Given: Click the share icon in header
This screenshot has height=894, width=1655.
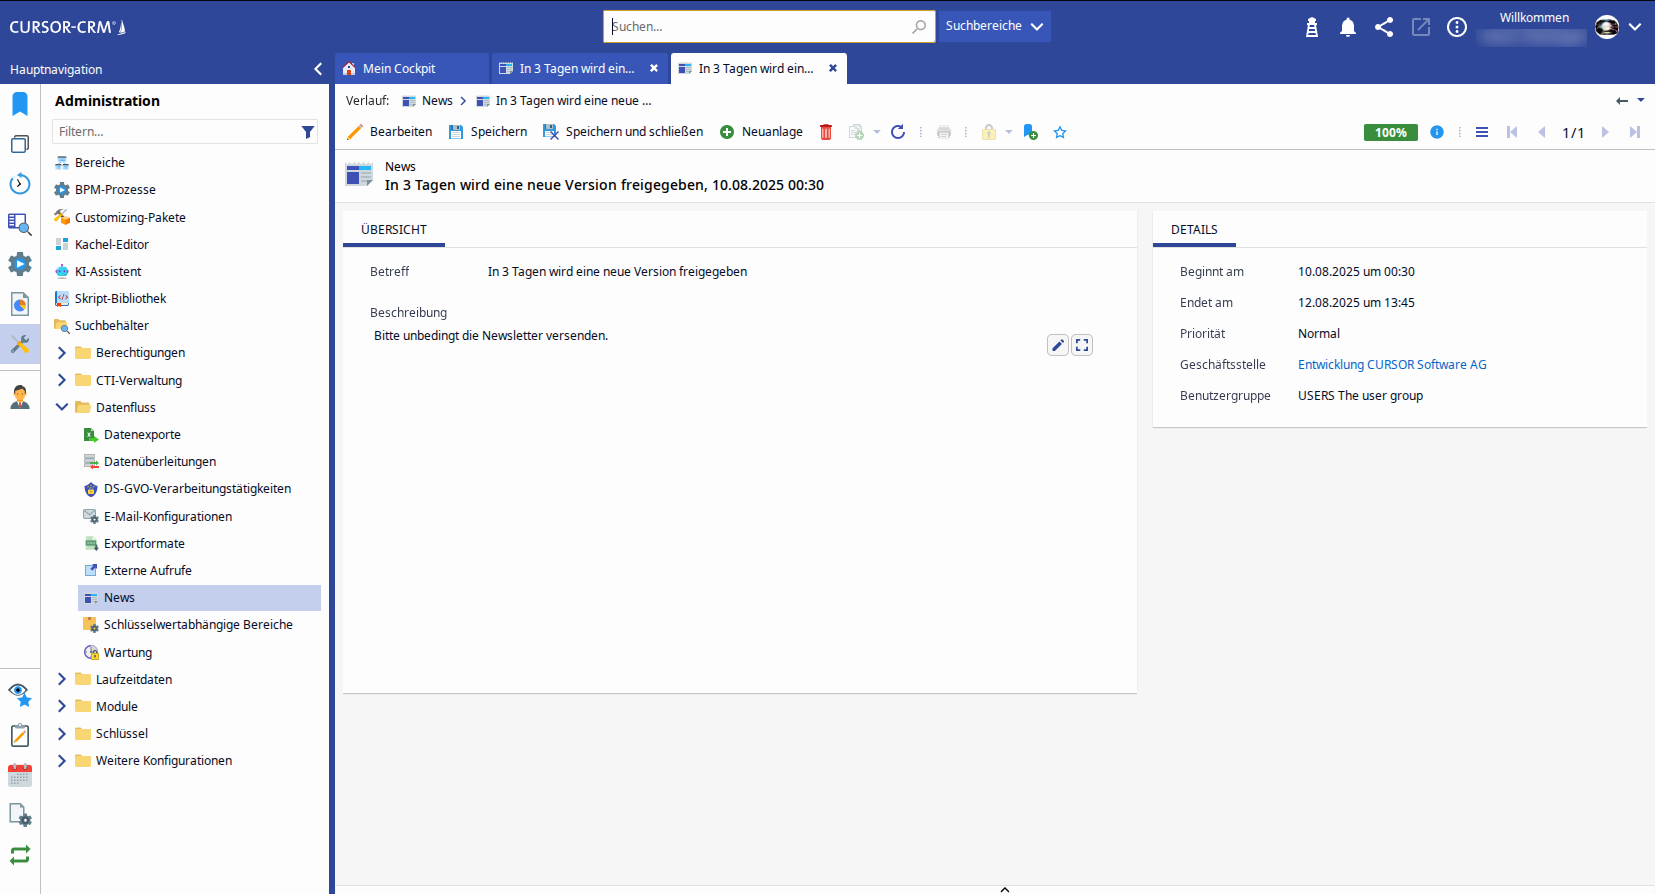Looking at the screenshot, I should point(1384,27).
